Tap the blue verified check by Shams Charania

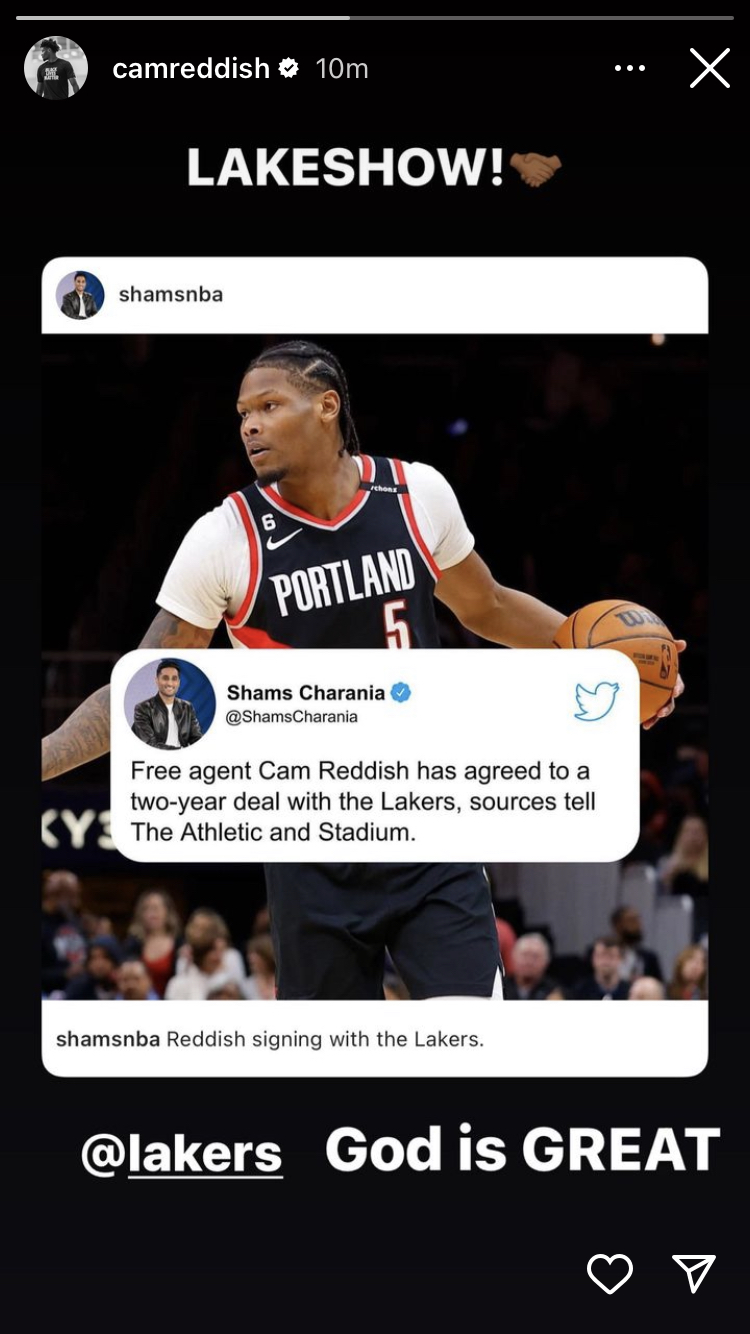pyautogui.click(x=401, y=692)
